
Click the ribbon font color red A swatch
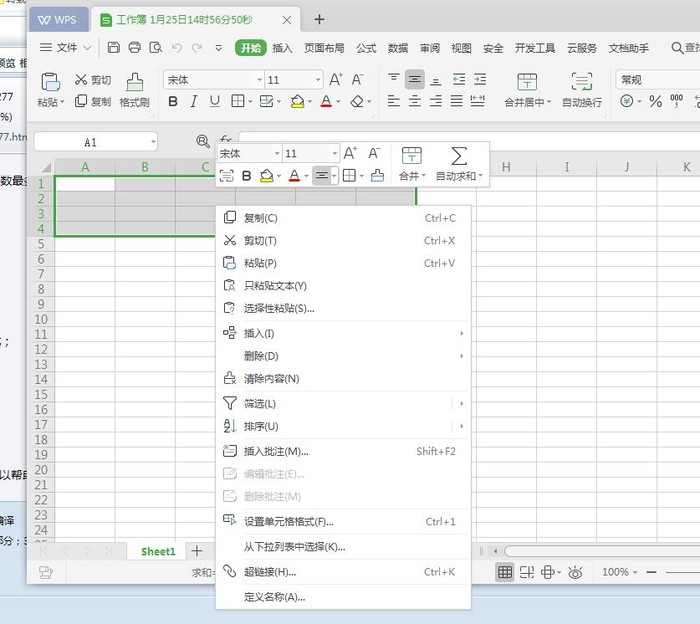325,101
